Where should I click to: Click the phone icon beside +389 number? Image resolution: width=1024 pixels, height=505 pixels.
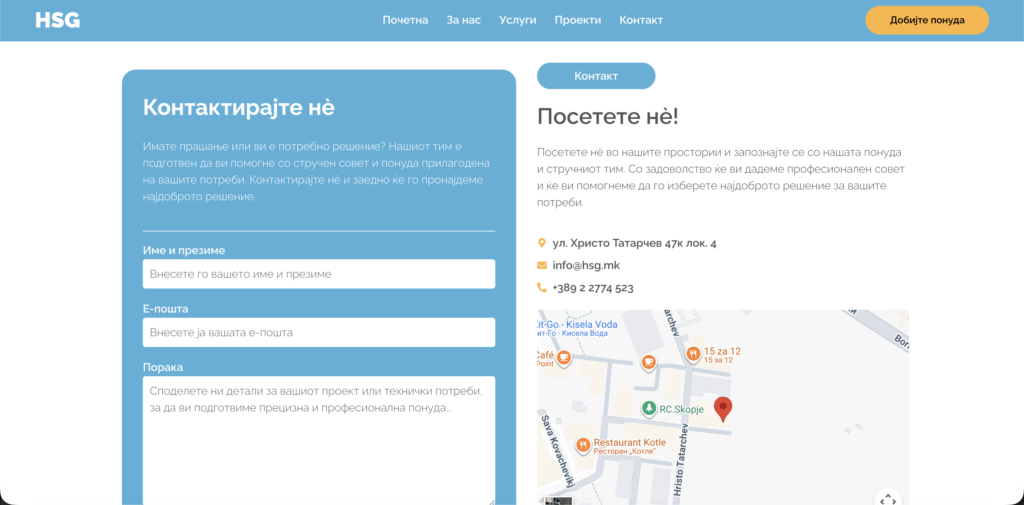point(541,287)
